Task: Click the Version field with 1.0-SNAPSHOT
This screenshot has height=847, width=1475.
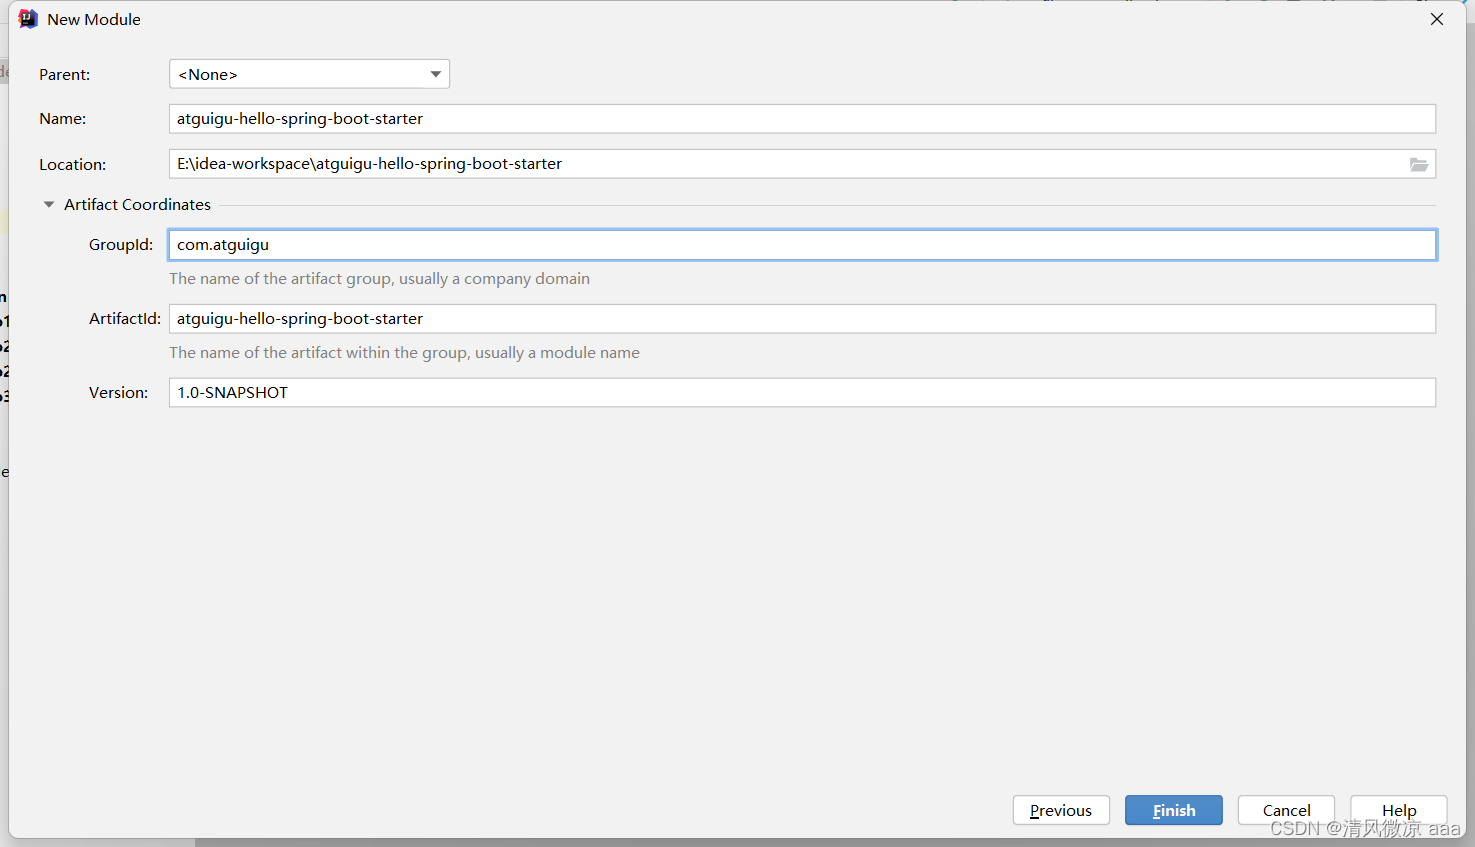Action: click(802, 393)
